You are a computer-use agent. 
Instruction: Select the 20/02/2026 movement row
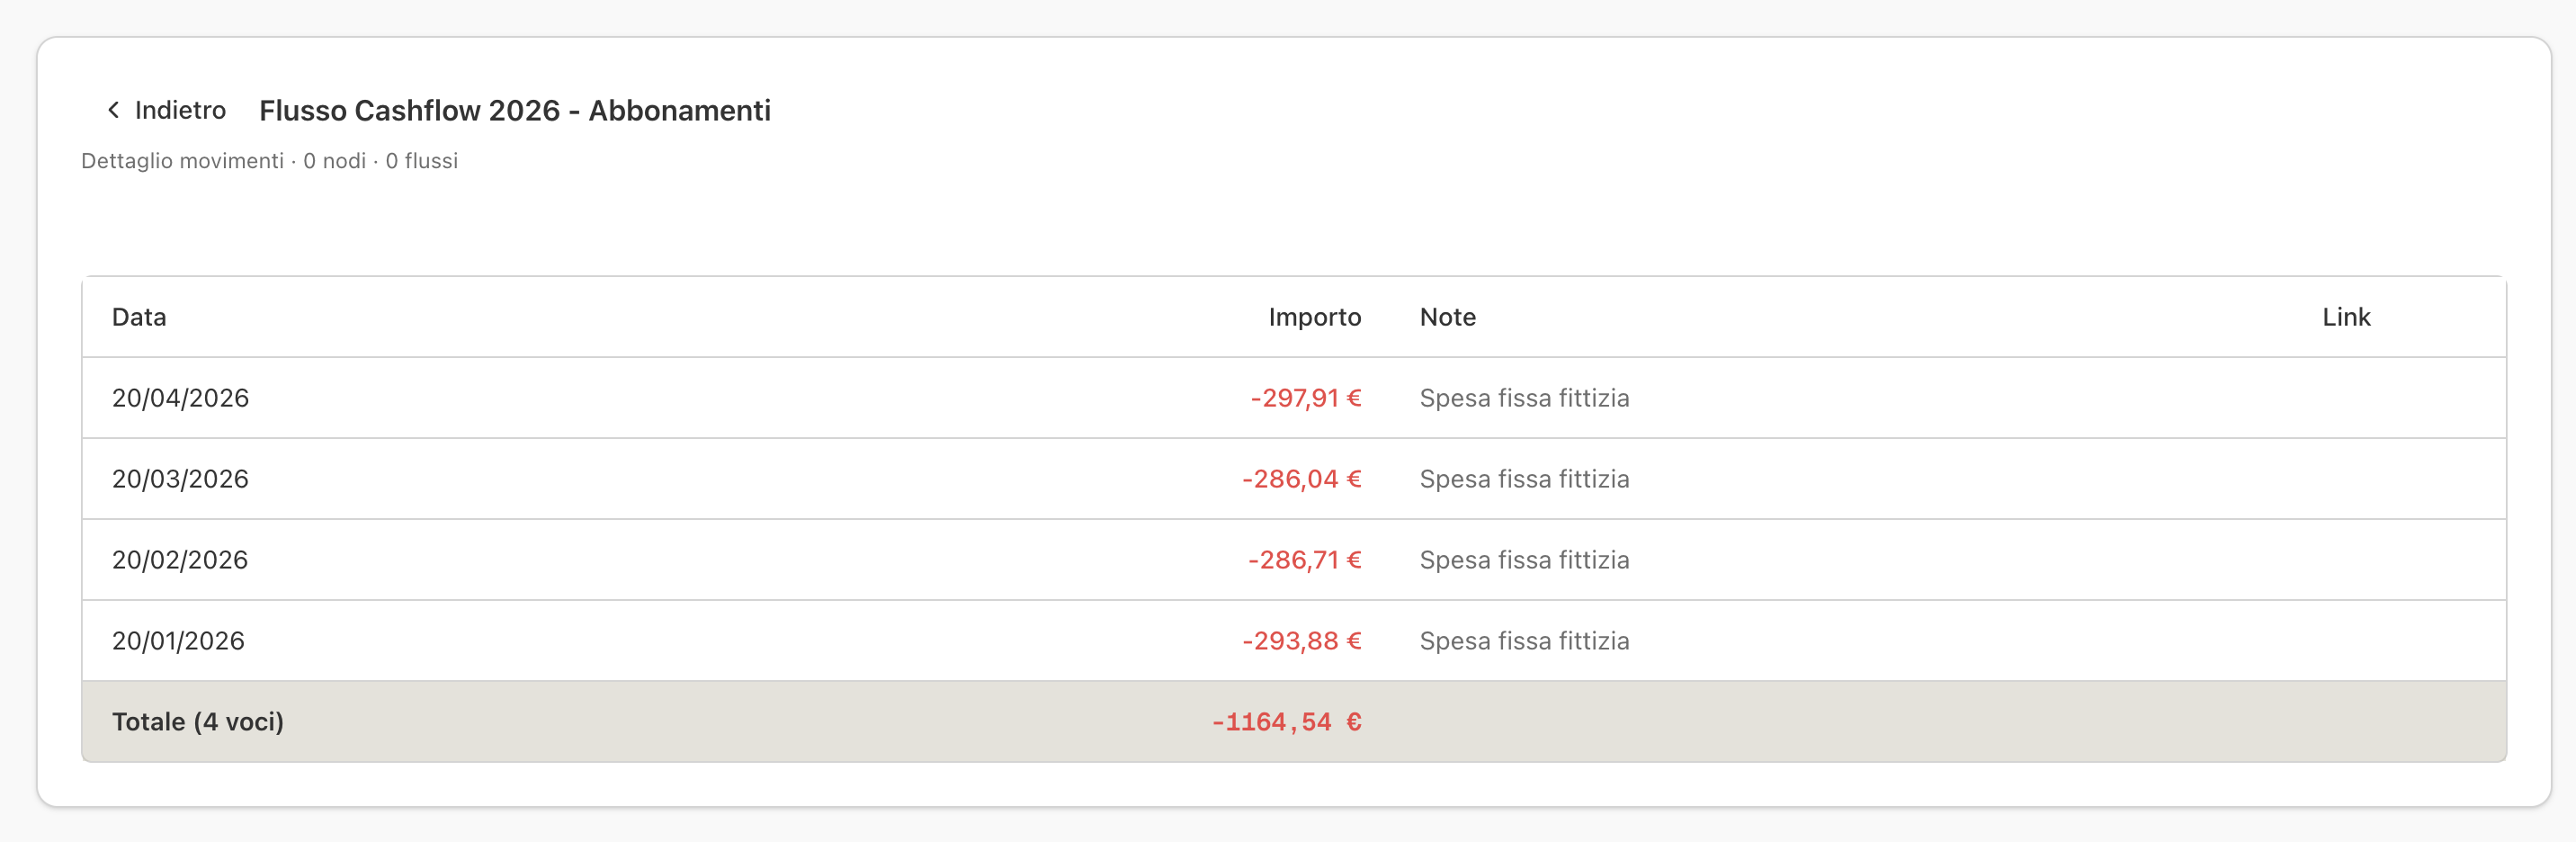coord(1293,560)
